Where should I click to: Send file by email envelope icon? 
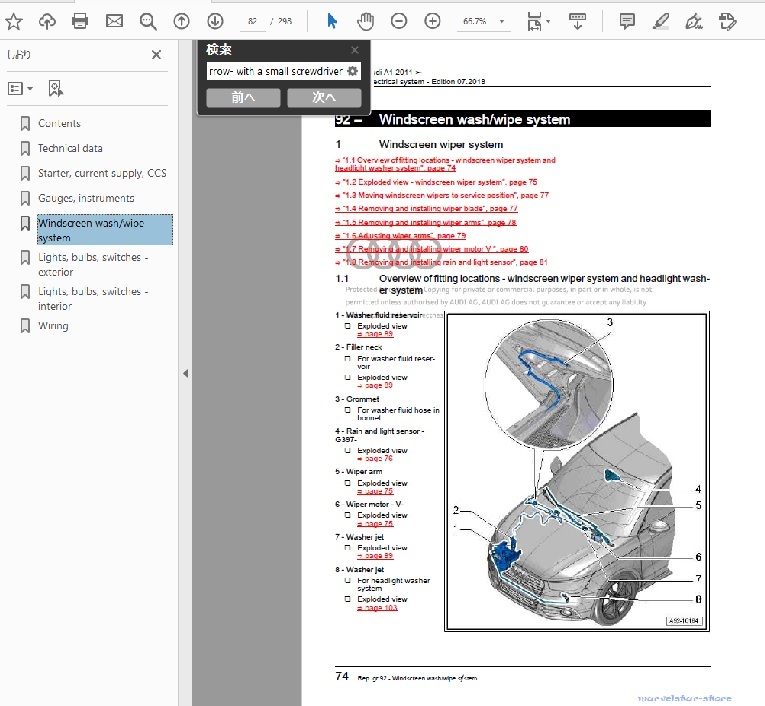coord(114,21)
